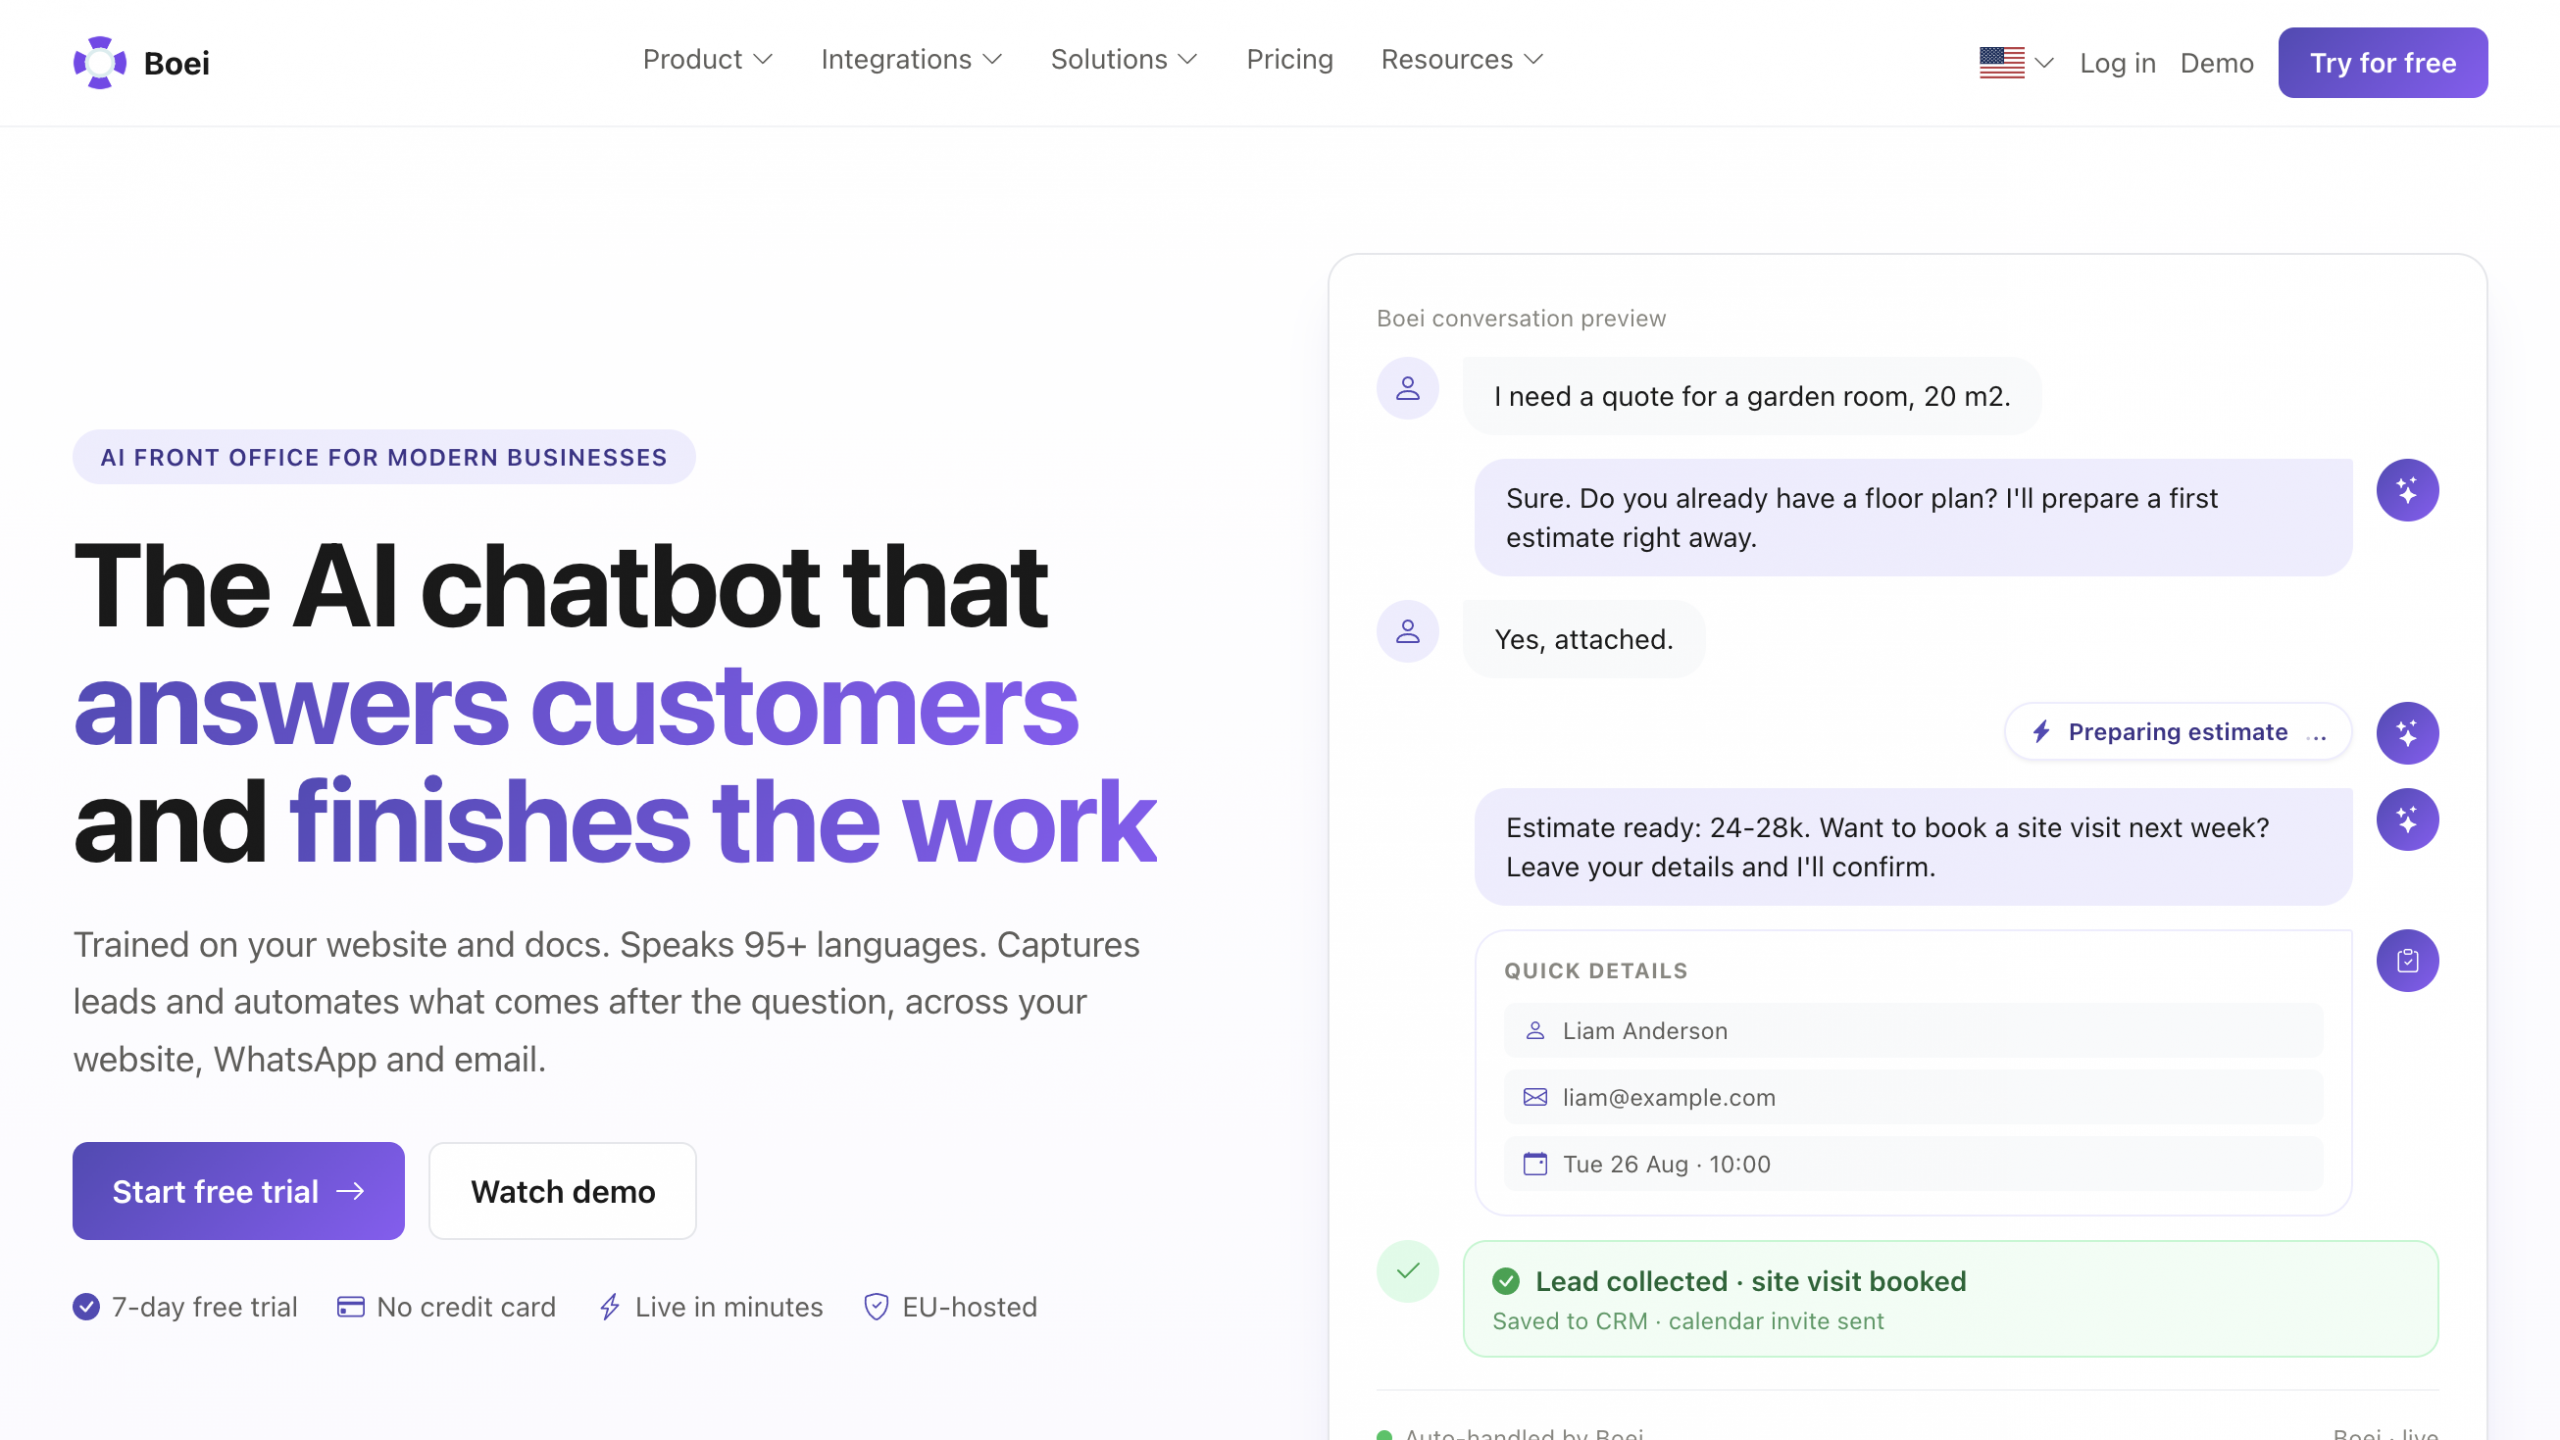Expand the Integrations menu
This screenshot has width=2560, height=1440.
(911, 60)
